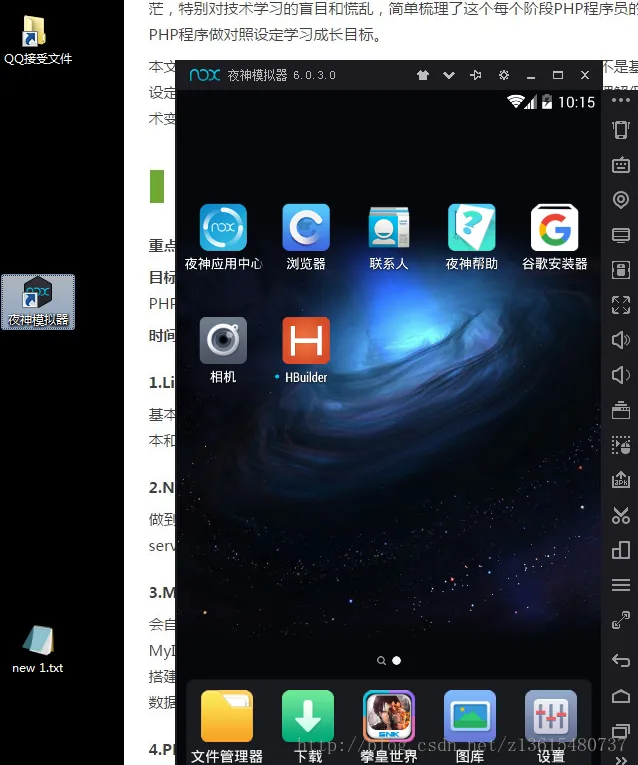Launch the HBuilder app
The image size is (638, 765).
[x=306, y=341]
